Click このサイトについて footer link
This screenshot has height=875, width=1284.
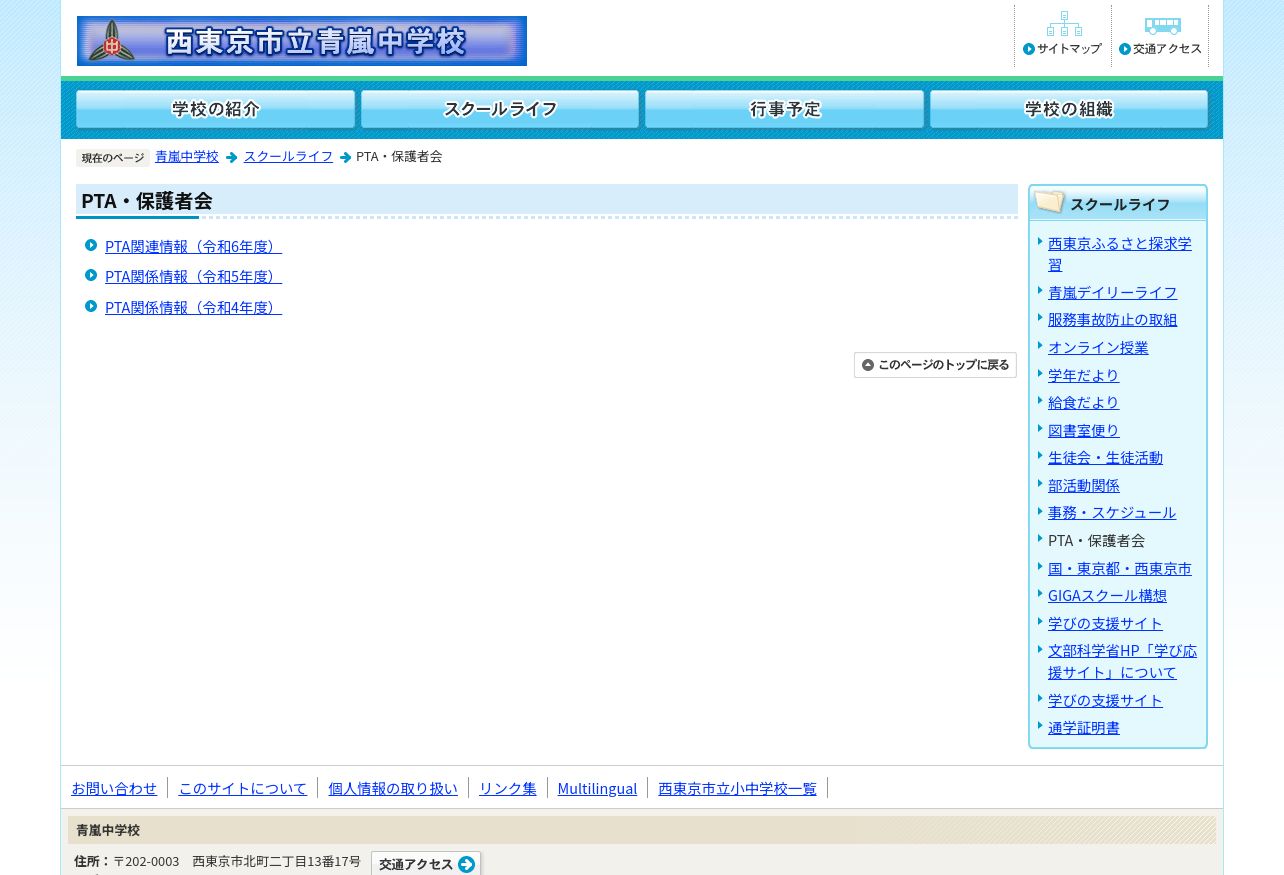(x=242, y=788)
